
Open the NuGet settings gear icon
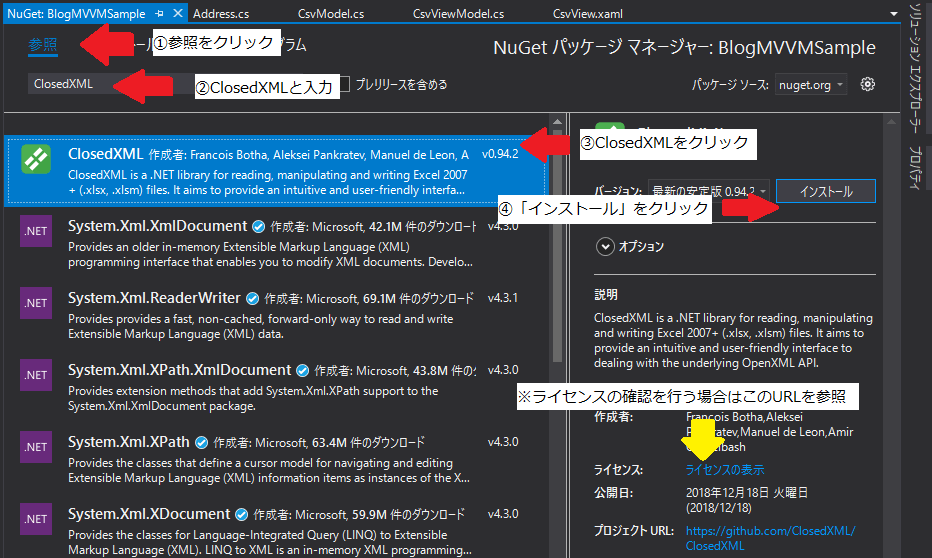pos(867,84)
